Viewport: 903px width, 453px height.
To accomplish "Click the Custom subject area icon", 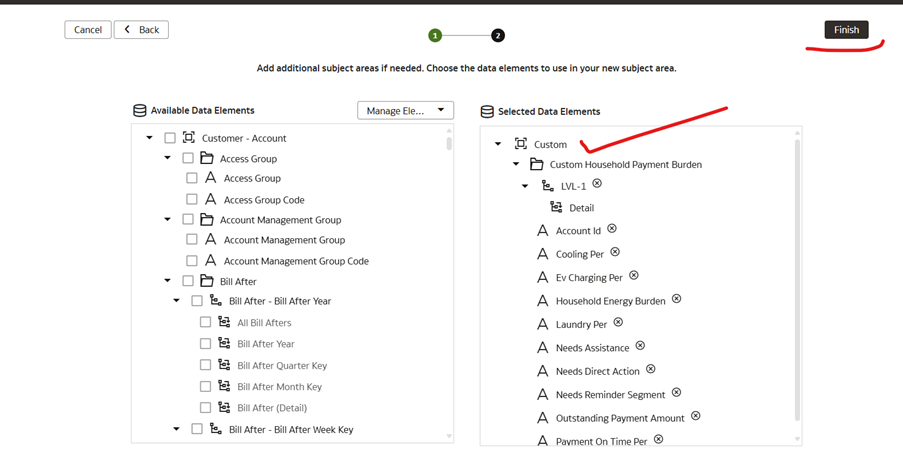I will point(521,144).
